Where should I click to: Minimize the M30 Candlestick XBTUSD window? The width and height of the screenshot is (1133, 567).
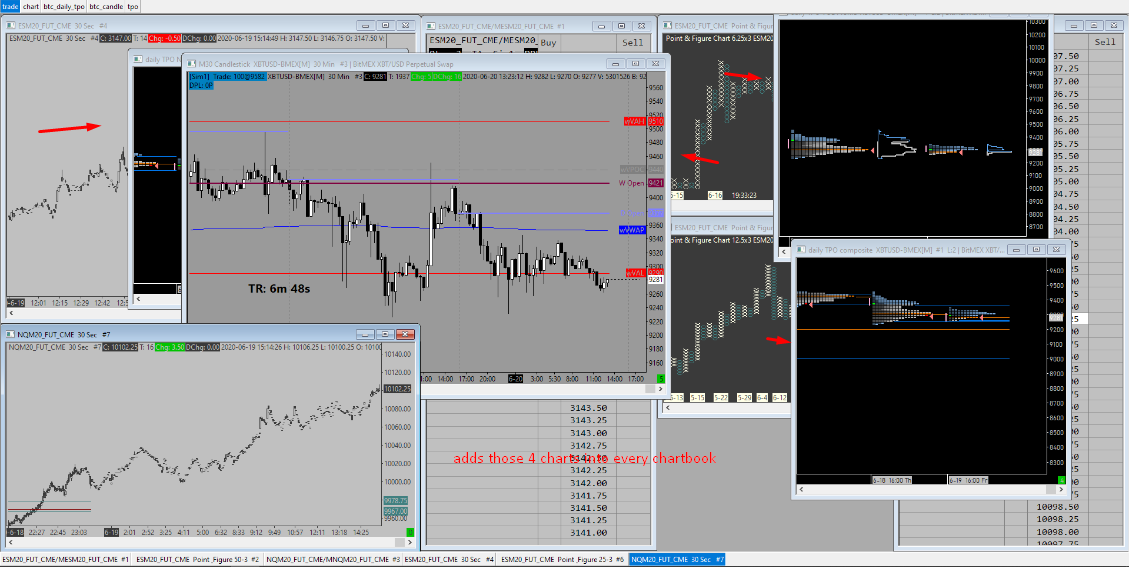click(615, 64)
